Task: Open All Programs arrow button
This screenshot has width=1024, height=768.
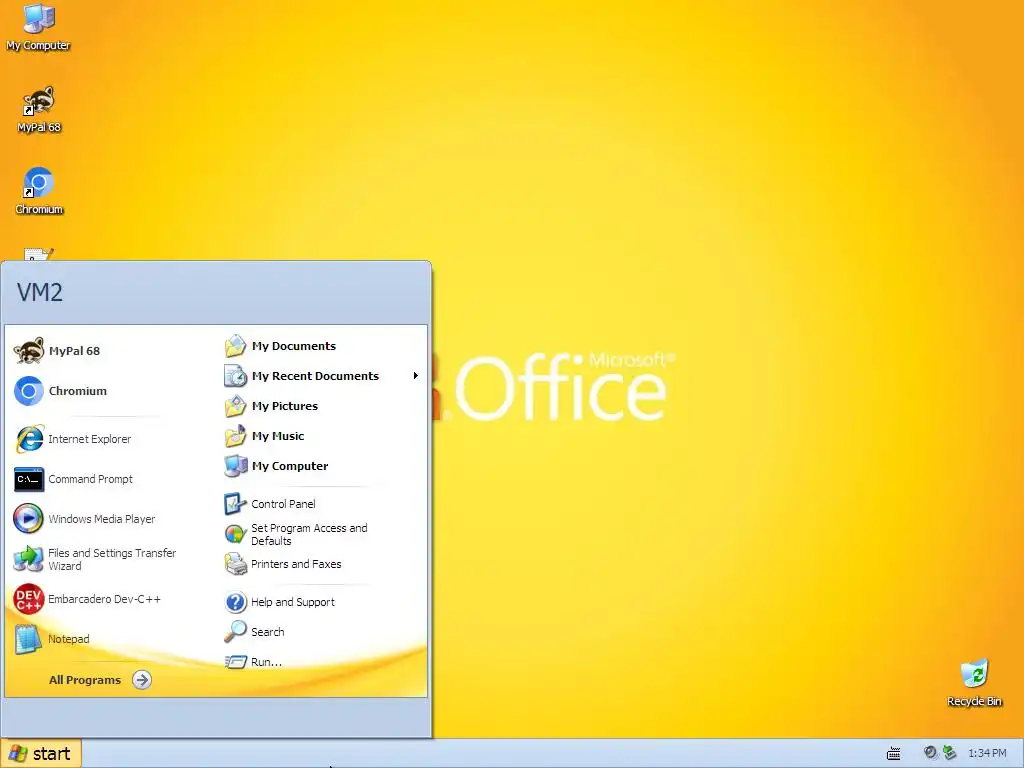Action: 142,680
